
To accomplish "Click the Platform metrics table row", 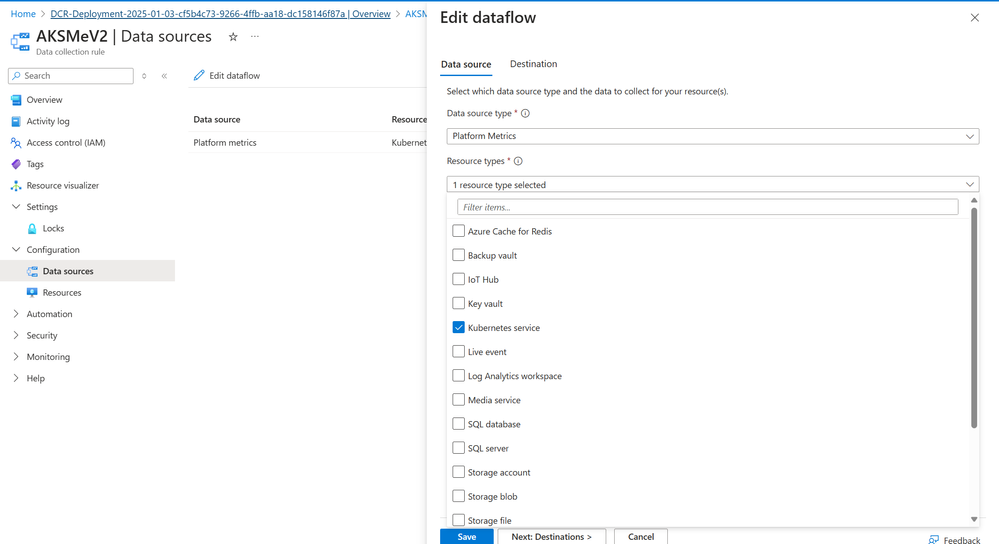I will click(x=309, y=143).
